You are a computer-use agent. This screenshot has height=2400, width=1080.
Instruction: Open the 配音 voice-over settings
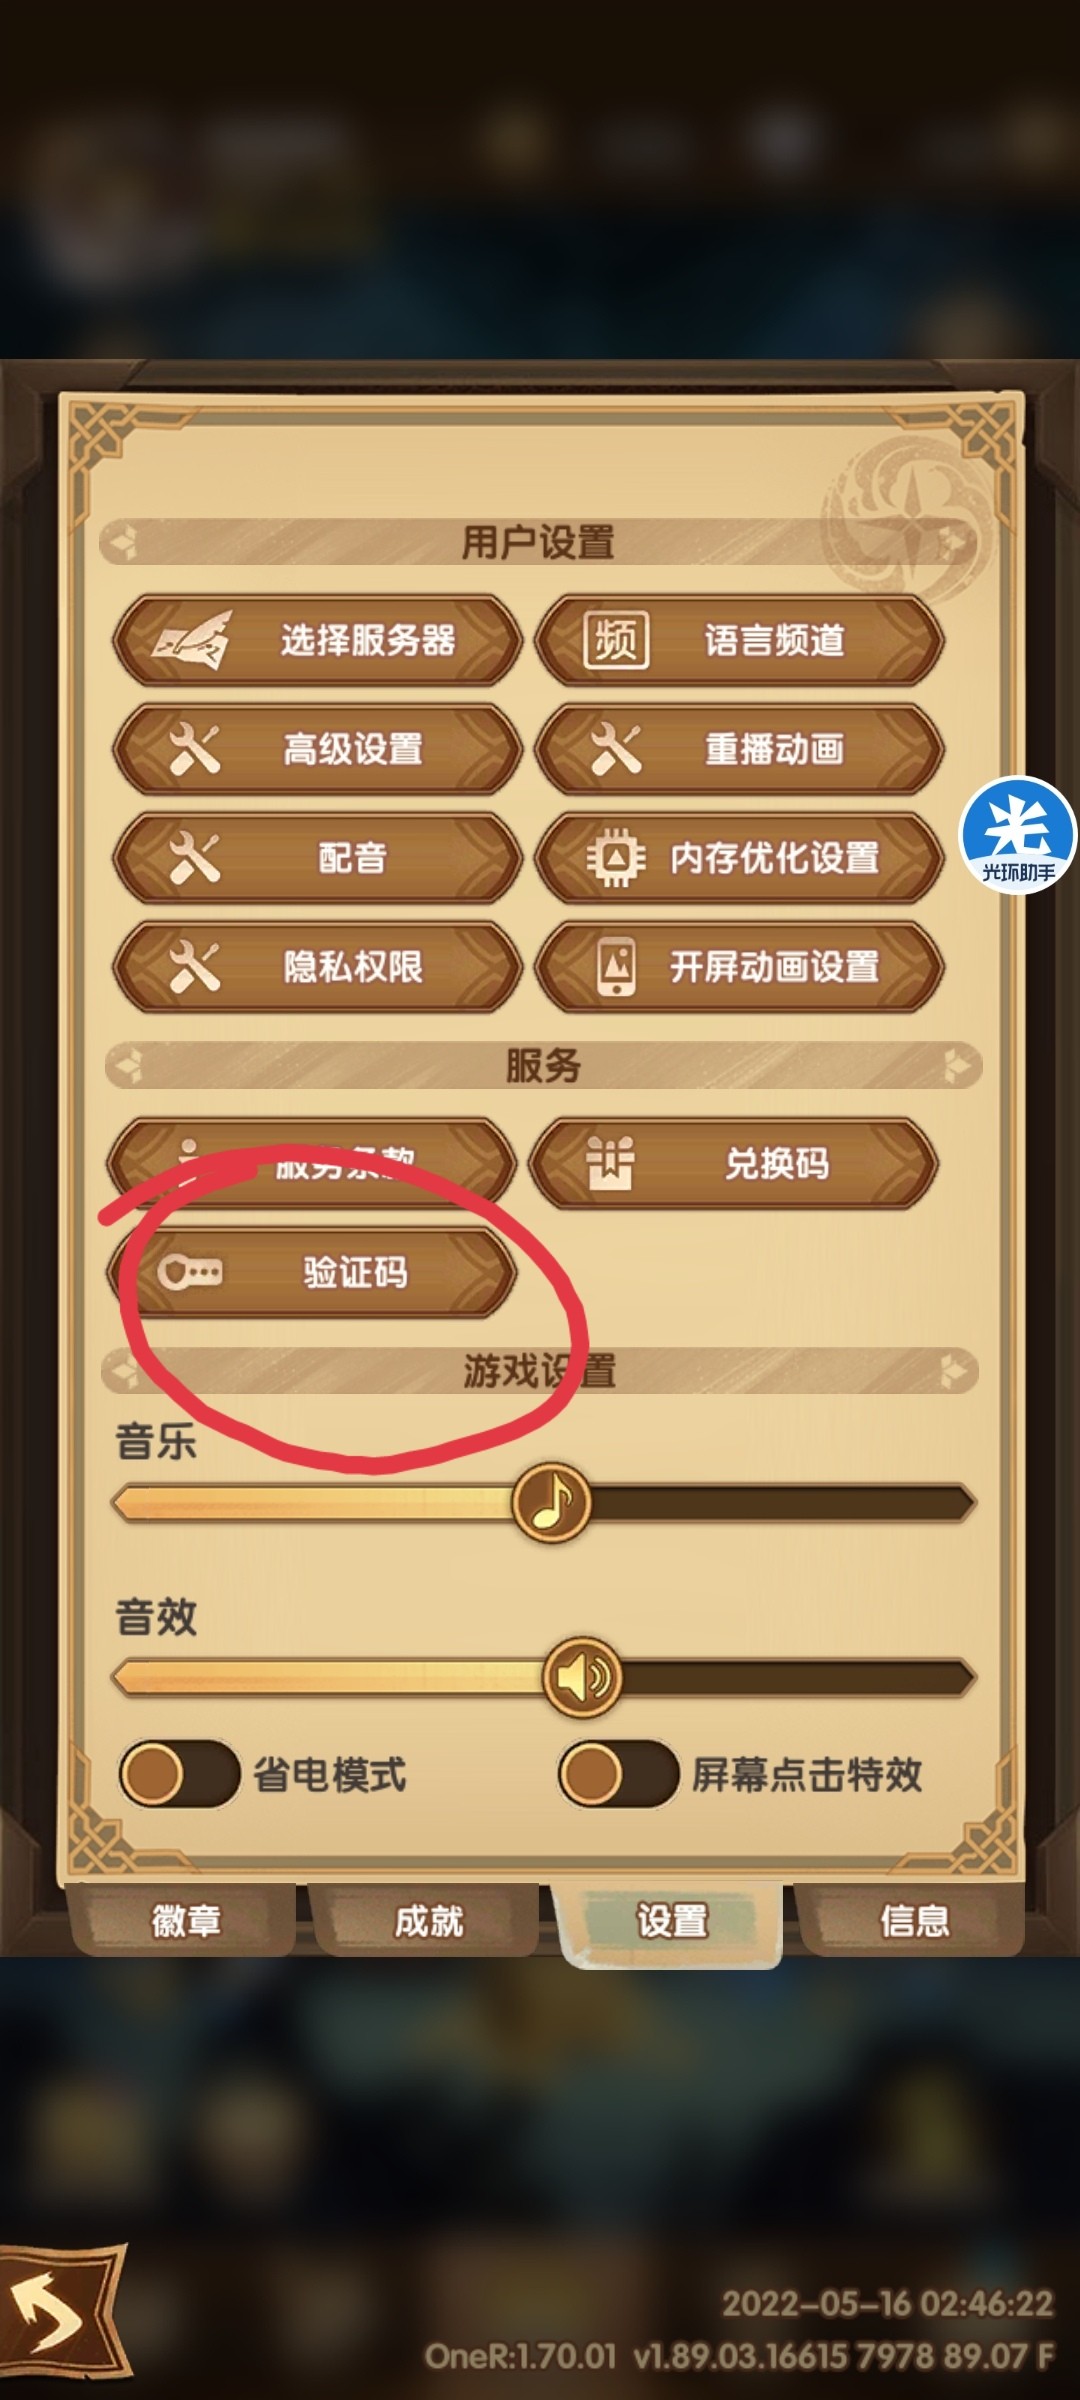[317, 858]
